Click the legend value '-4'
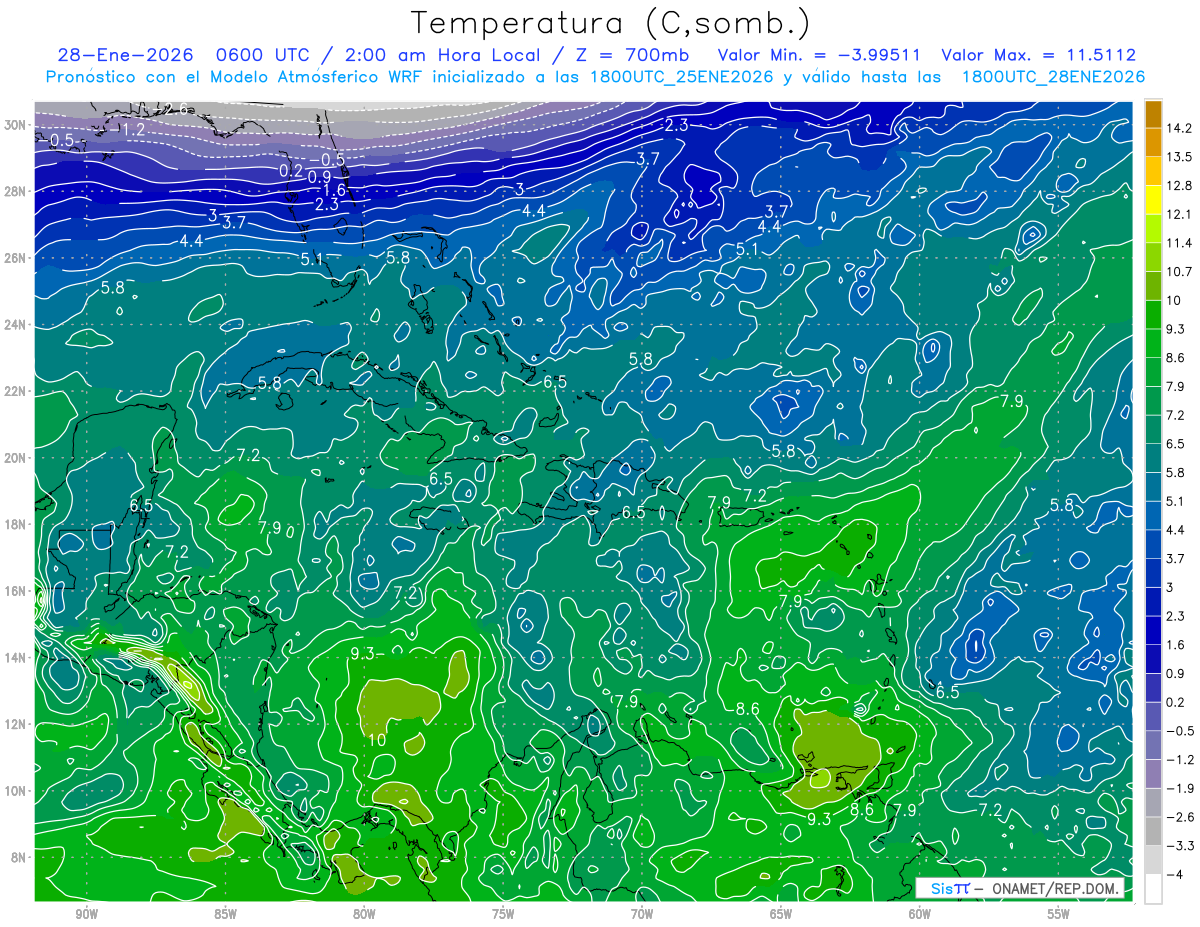 pyautogui.click(x=1174, y=875)
